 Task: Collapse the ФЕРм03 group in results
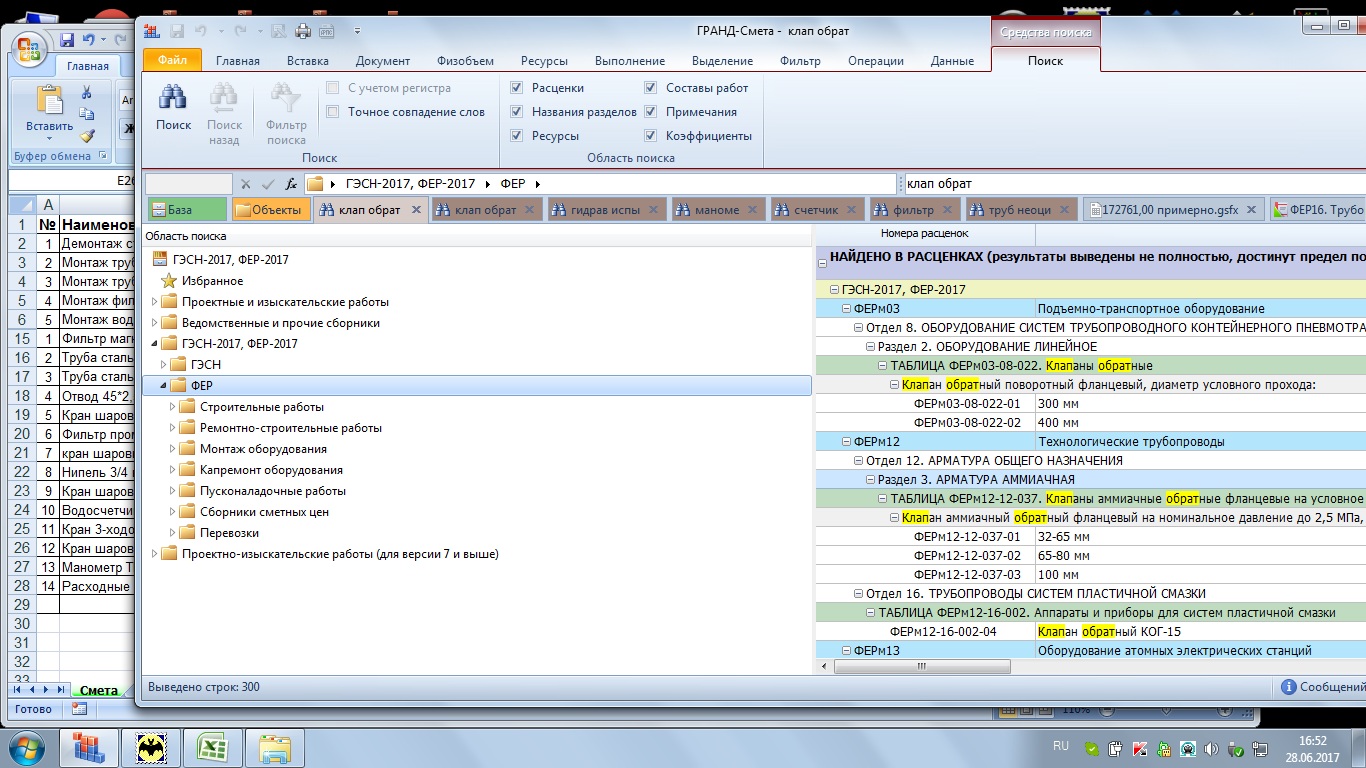[x=846, y=309]
